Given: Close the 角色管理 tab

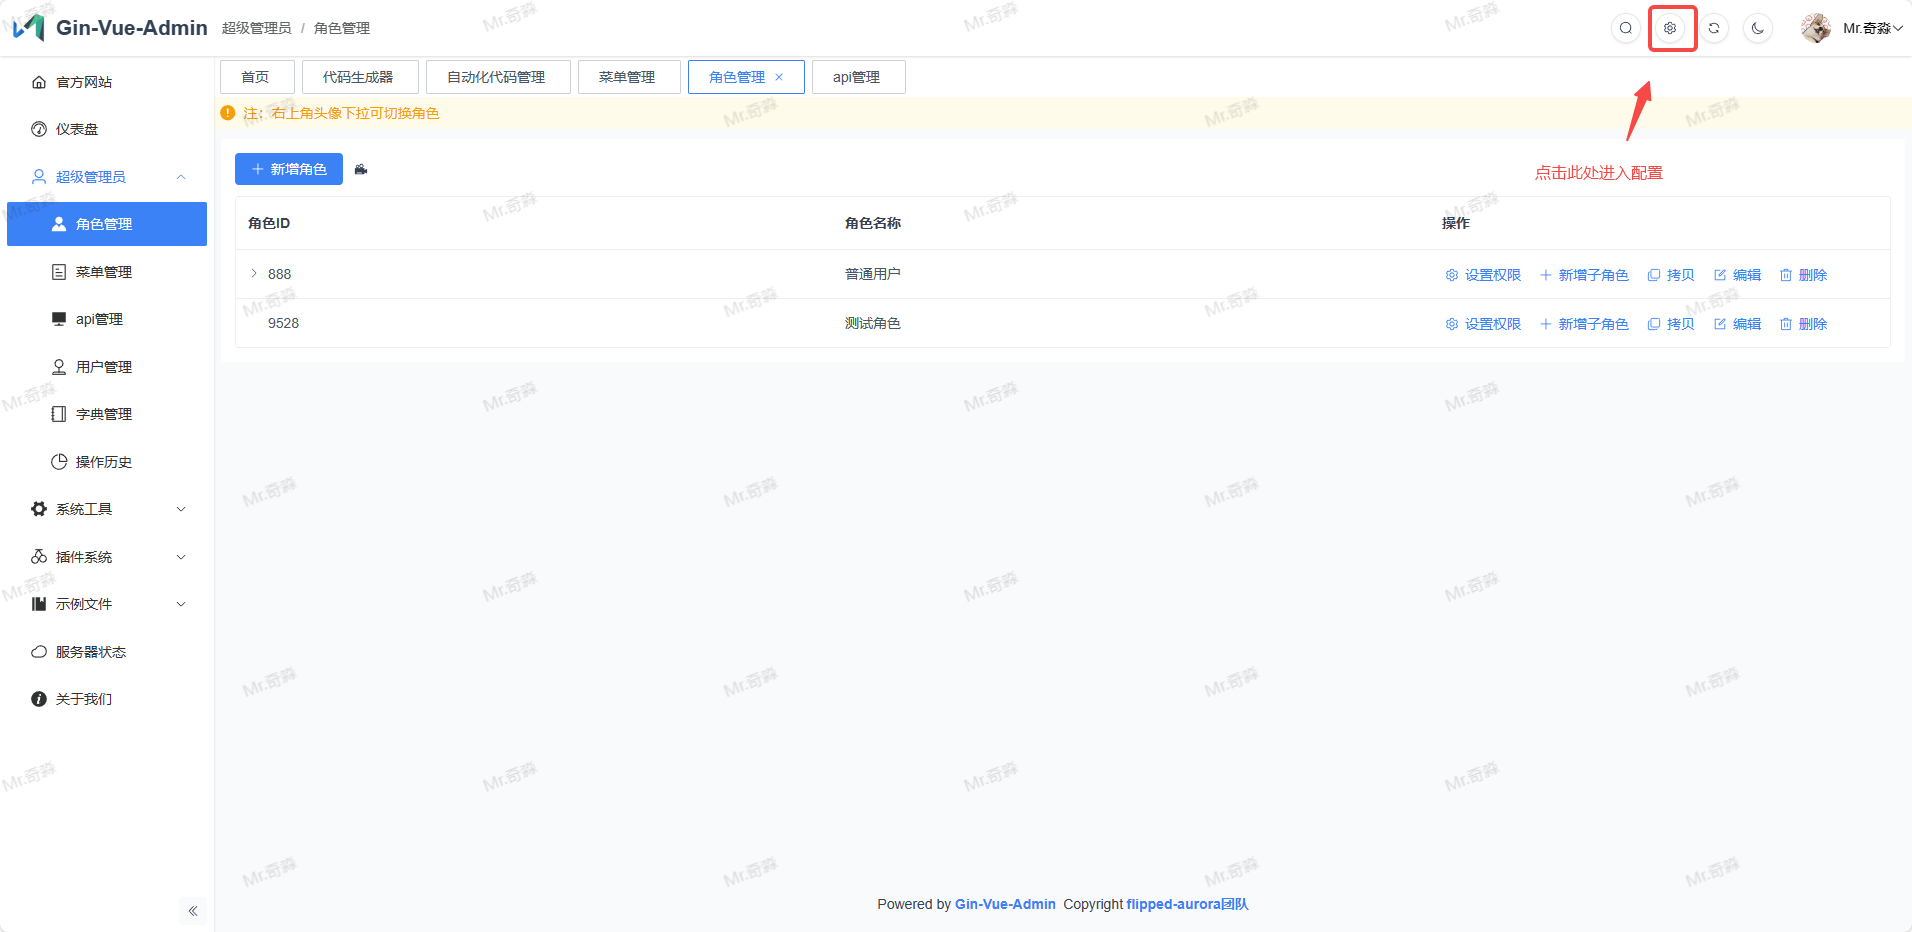Looking at the screenshot, I should (779, 77).
